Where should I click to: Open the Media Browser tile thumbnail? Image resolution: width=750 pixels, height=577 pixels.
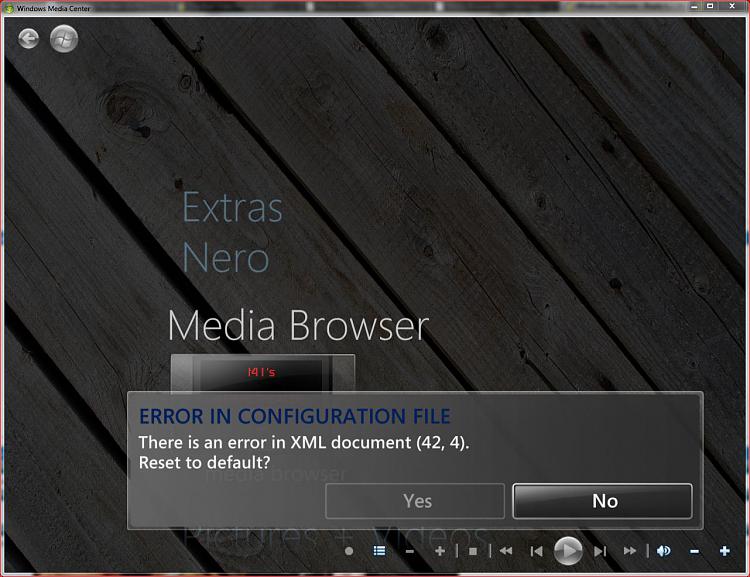[x=263, y=373]
